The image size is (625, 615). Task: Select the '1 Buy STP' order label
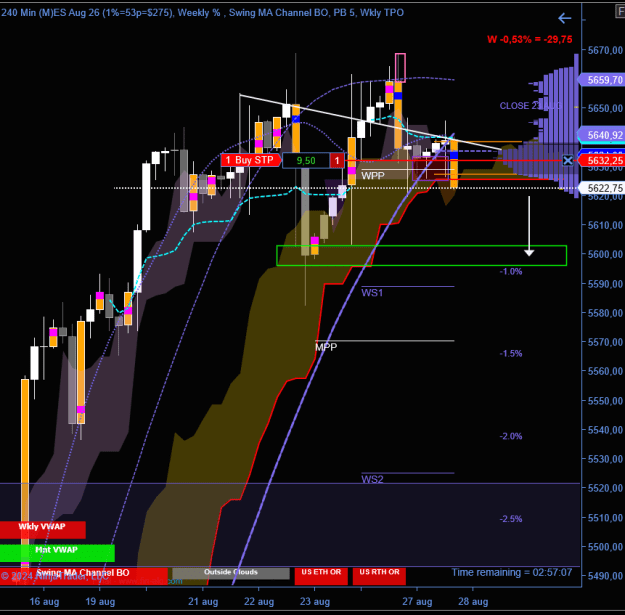point(250,160)
